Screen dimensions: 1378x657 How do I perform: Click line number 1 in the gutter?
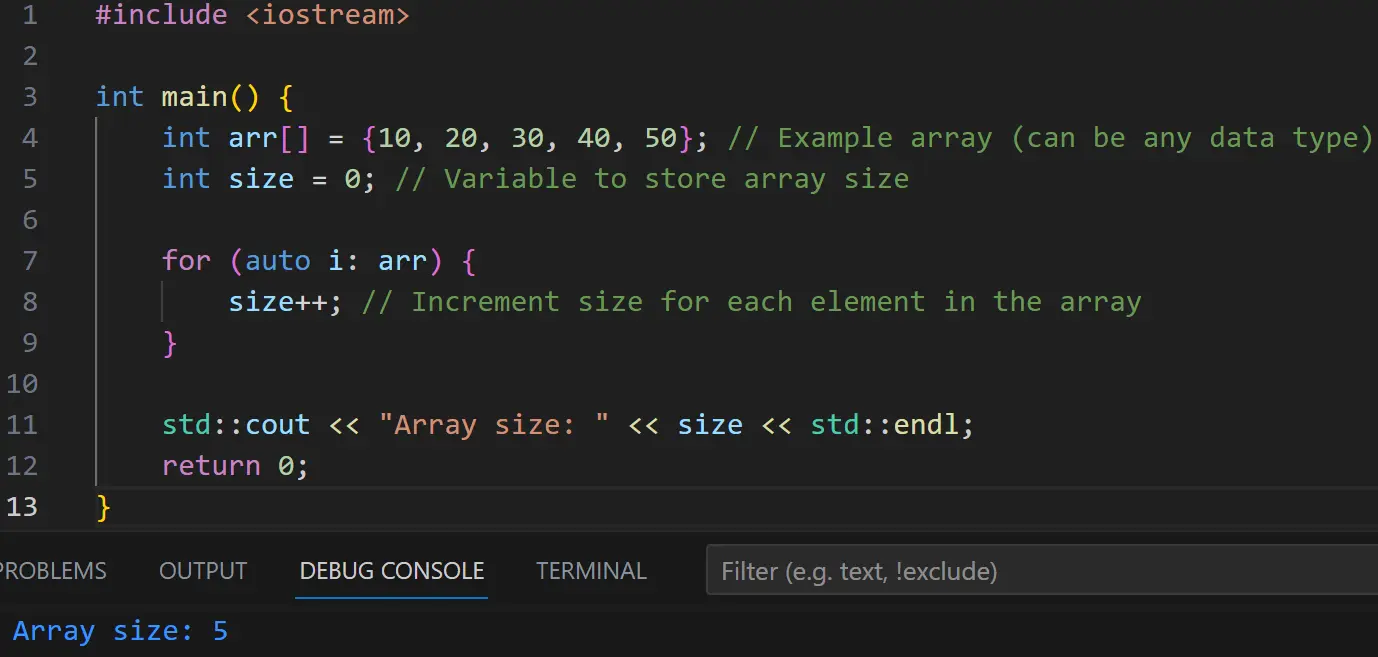(30, 15)
